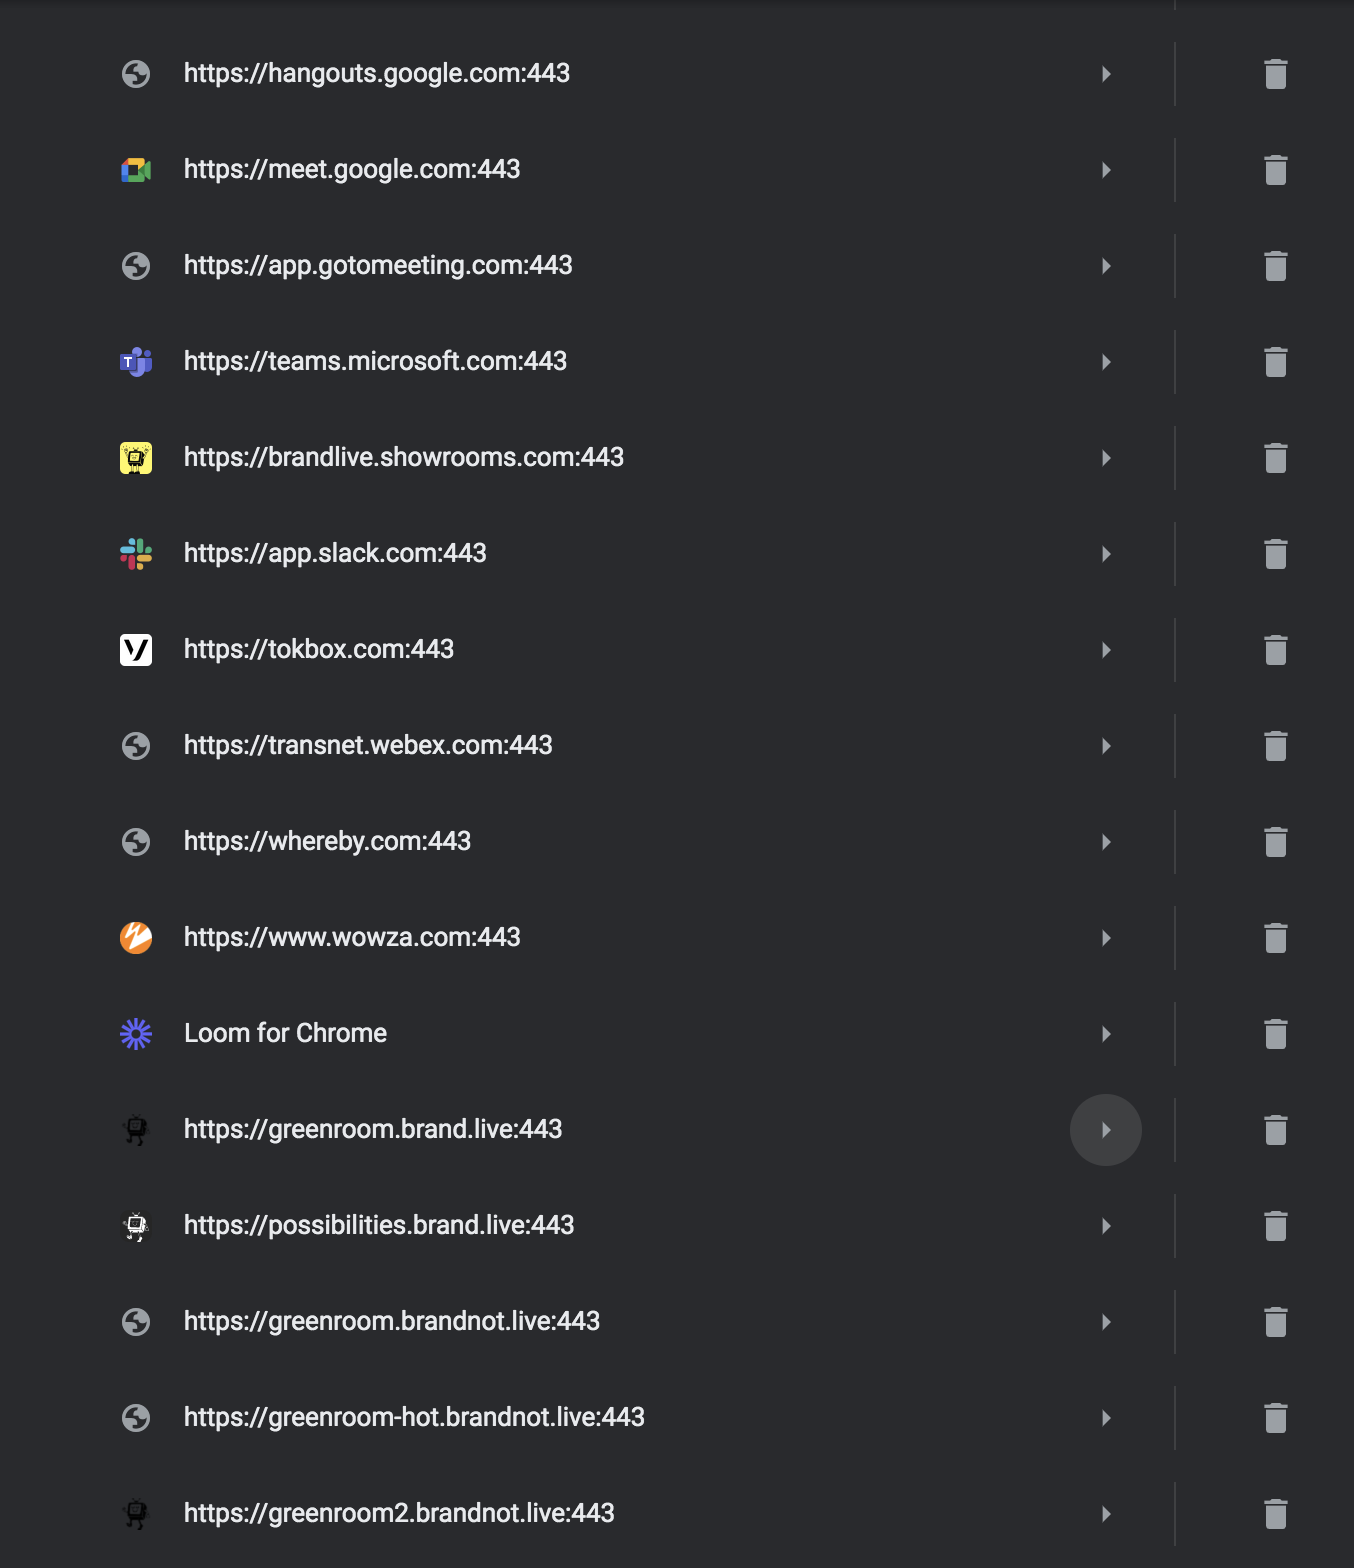
Task: Click the trash icon for www.wowza.com
Action: [x=1275, y=938]
